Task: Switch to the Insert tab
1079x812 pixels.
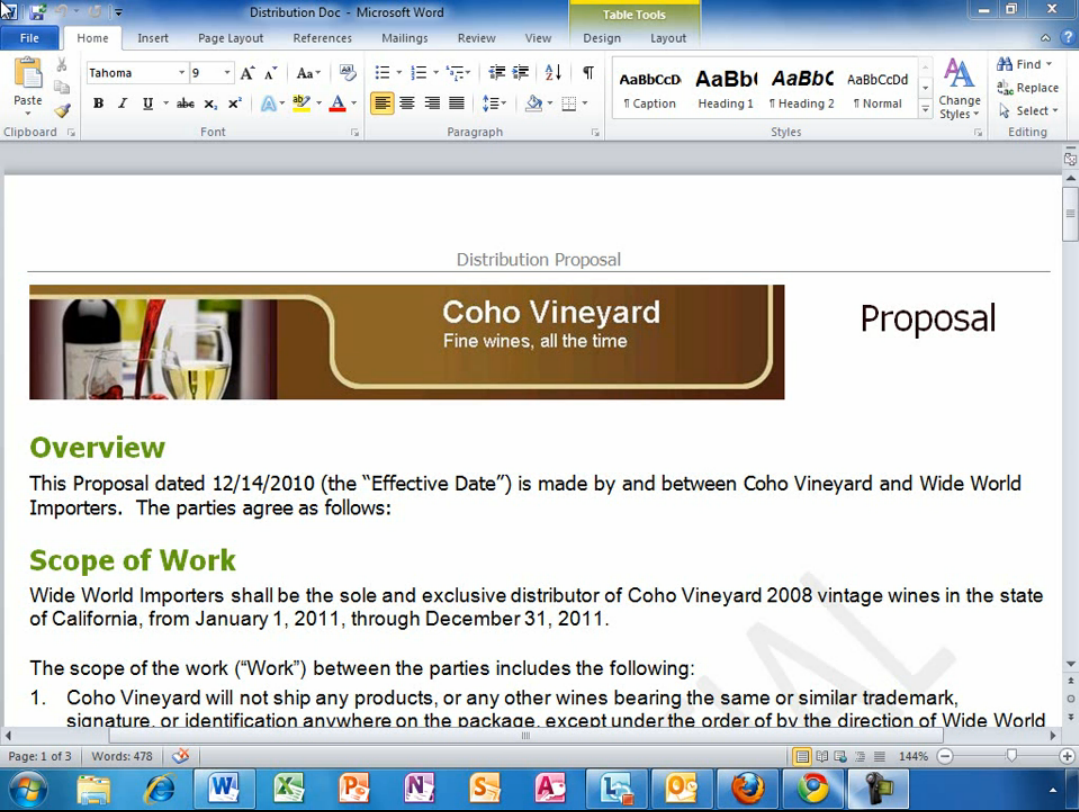Action: [153, 39]
